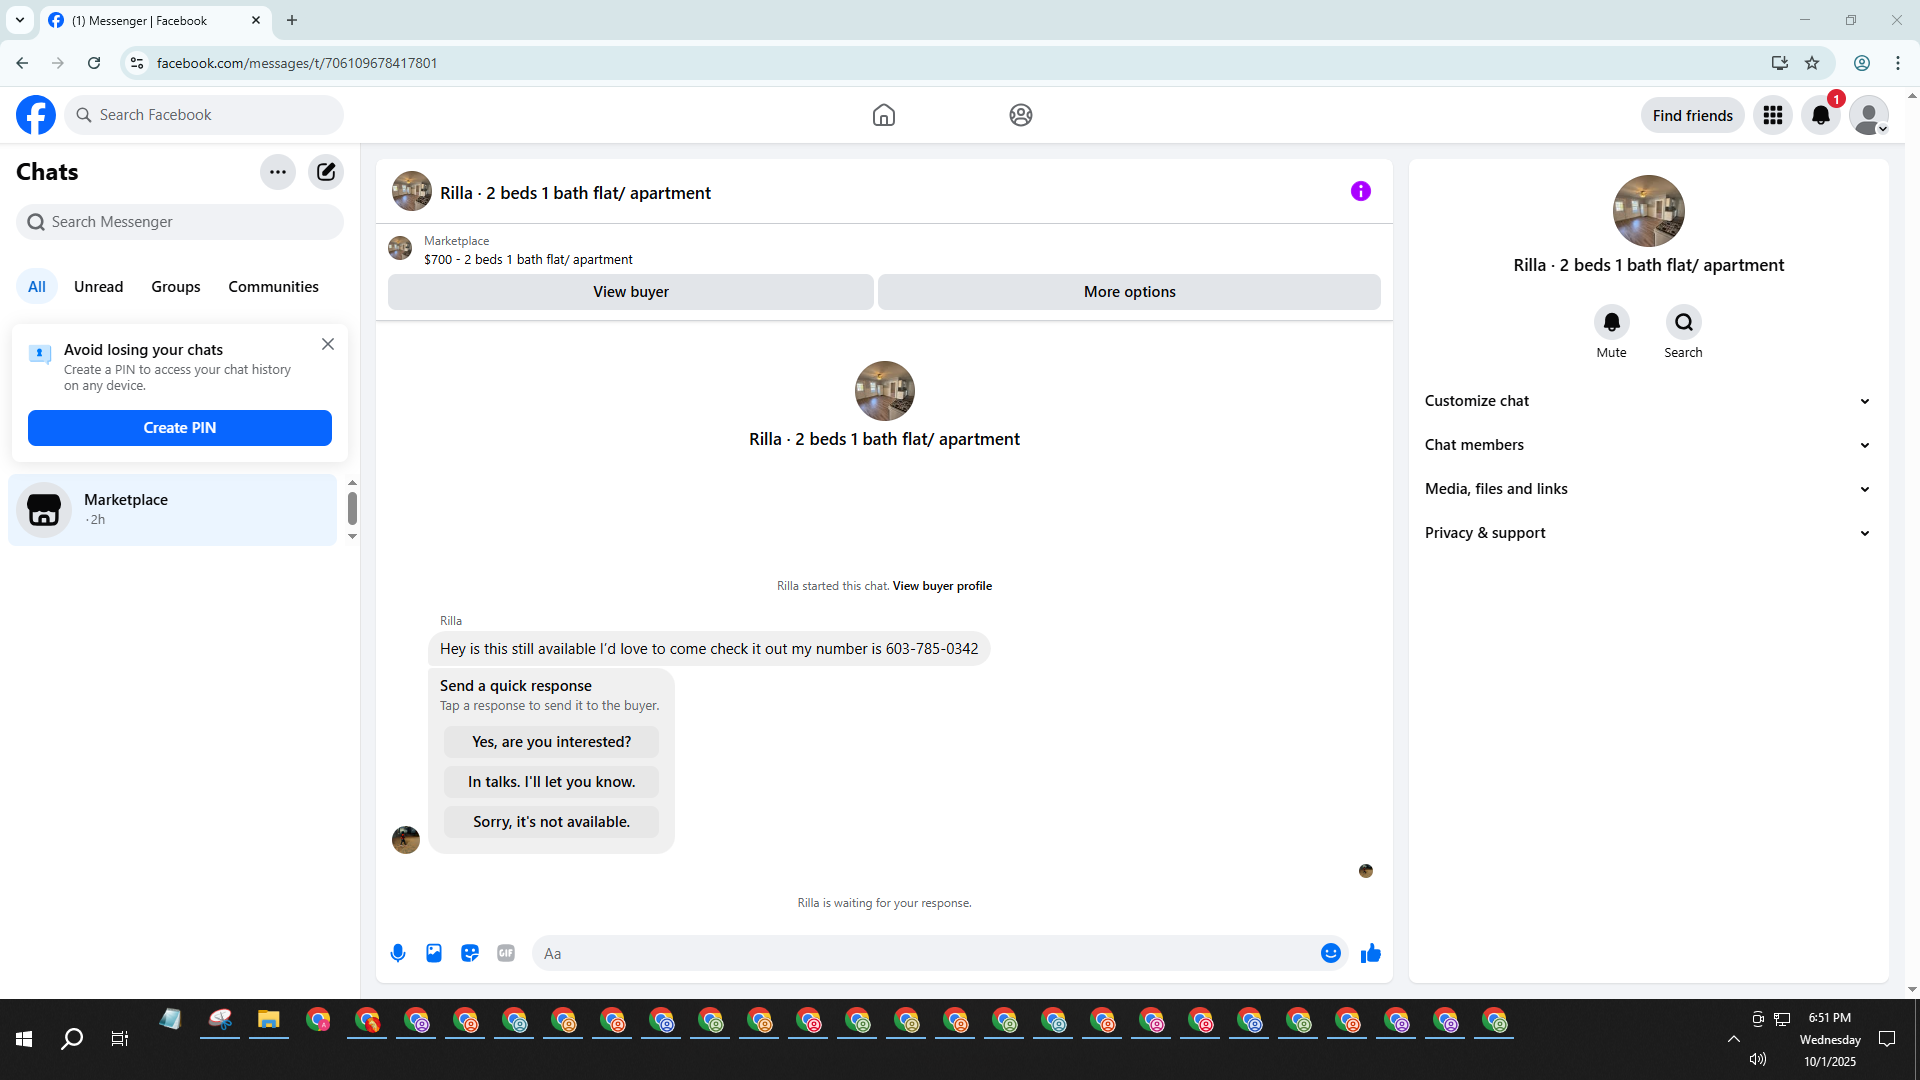1920x1080 pixels.
Task: Choose a sticker icon
Action: pyautogui.click(x=470, y=953)
